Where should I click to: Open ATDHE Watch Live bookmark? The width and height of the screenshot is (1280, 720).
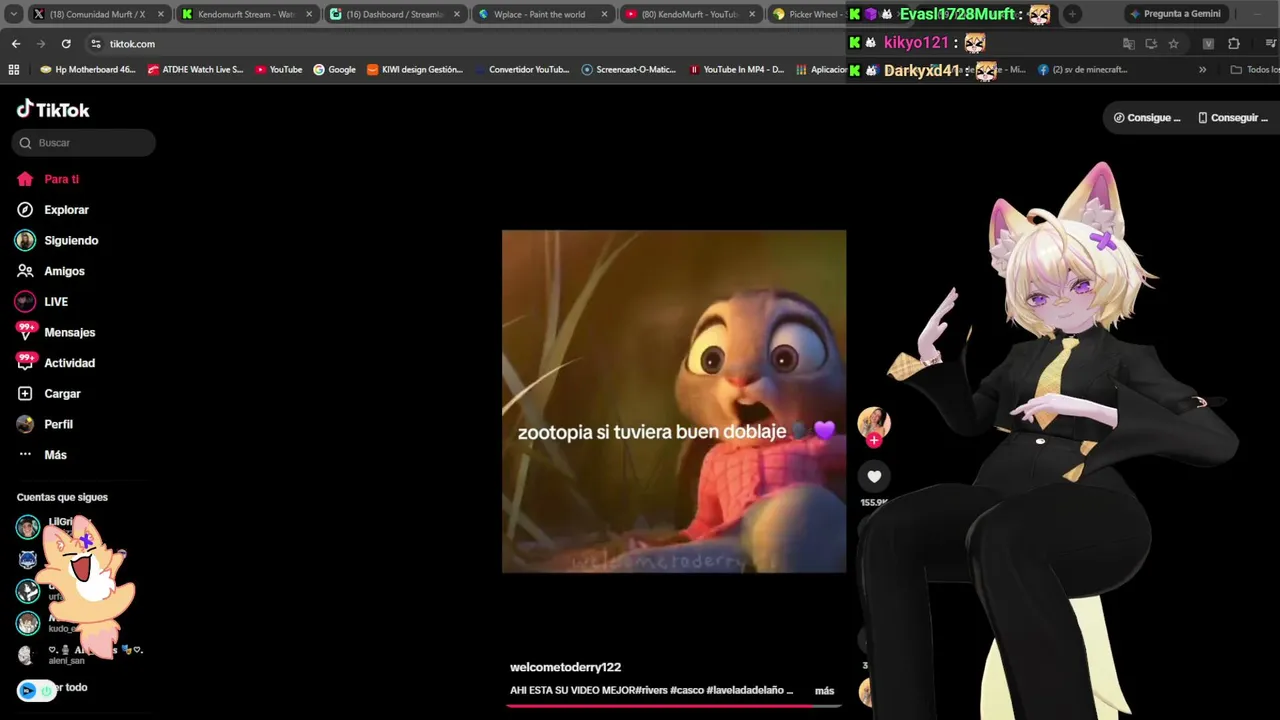195,70
